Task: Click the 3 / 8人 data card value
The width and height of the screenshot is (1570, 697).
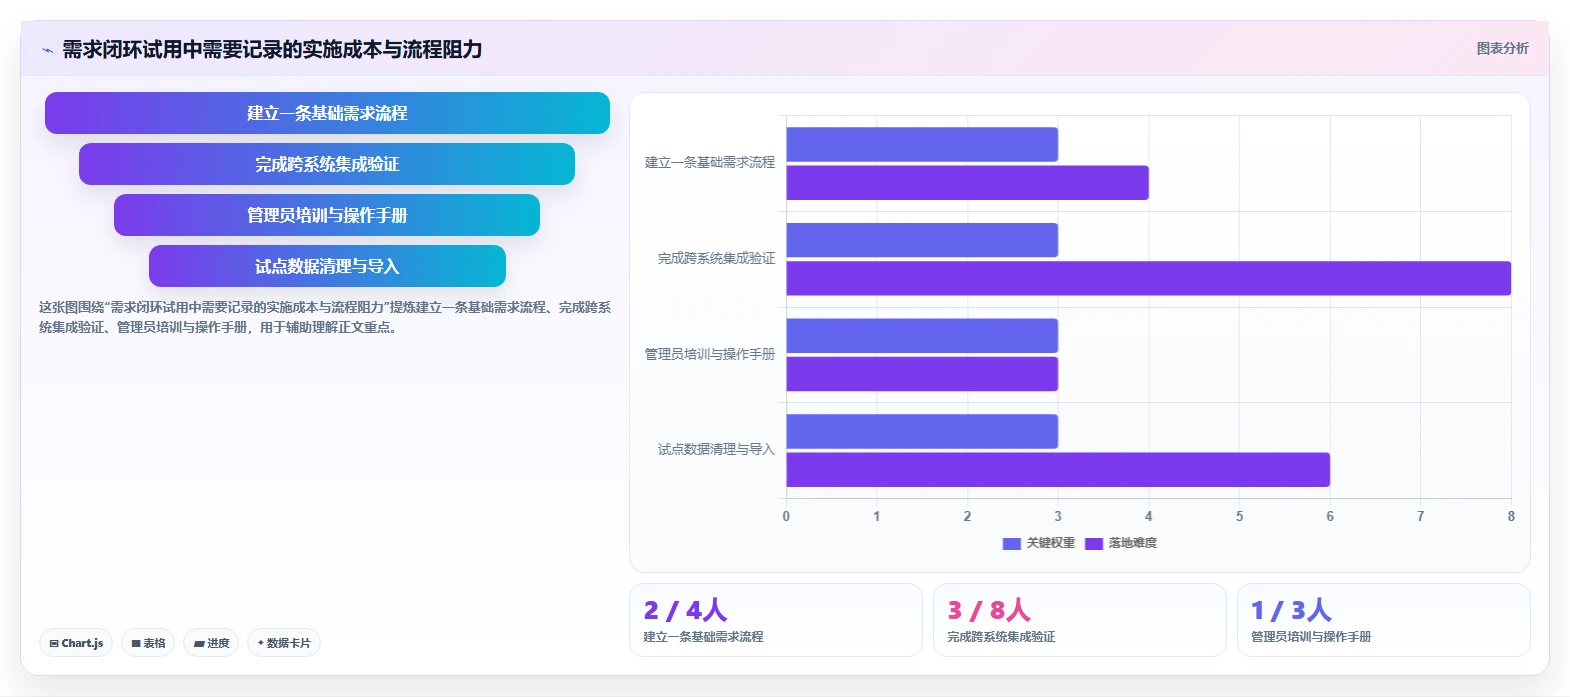Action: pyautogui.click(x=989, y=610)
